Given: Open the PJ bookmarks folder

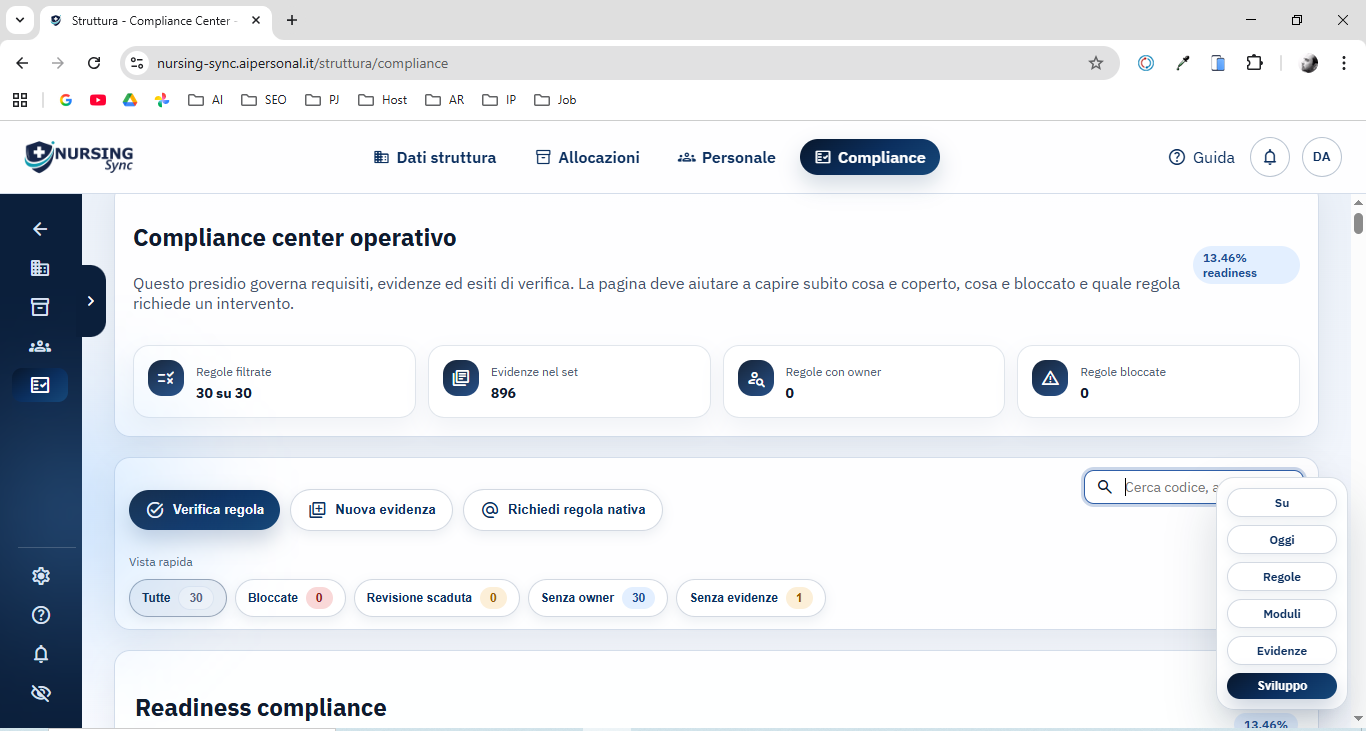Looking at the screenshot, I should coord(322,100).
